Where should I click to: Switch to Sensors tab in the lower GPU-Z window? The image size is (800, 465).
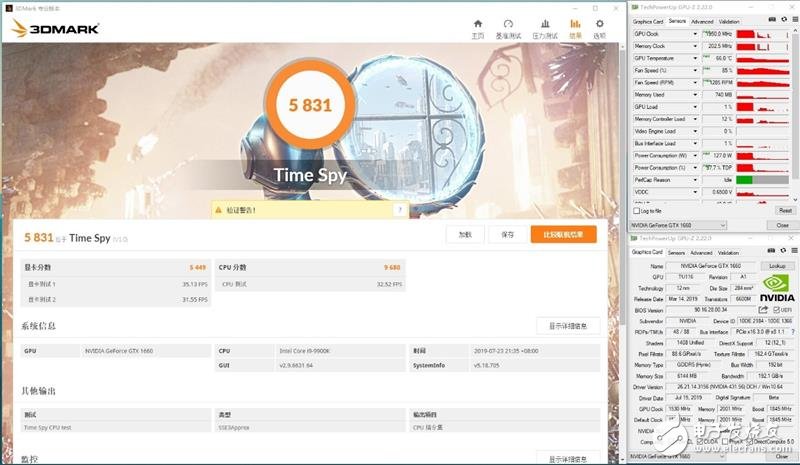click(676, 253)
